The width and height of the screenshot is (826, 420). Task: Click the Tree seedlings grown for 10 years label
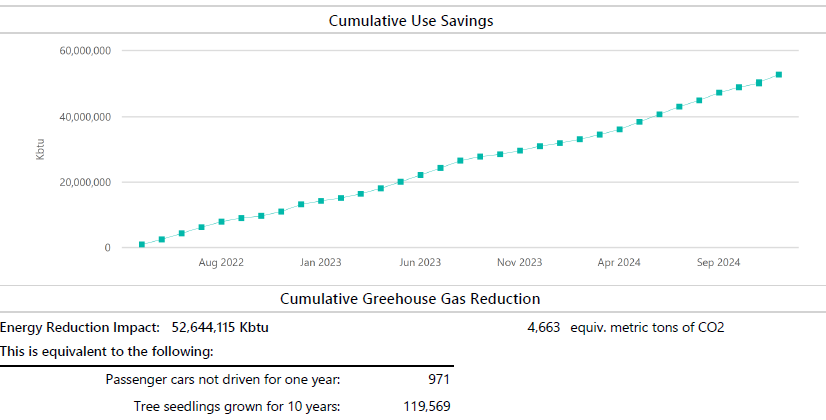[x=237, y=406]
